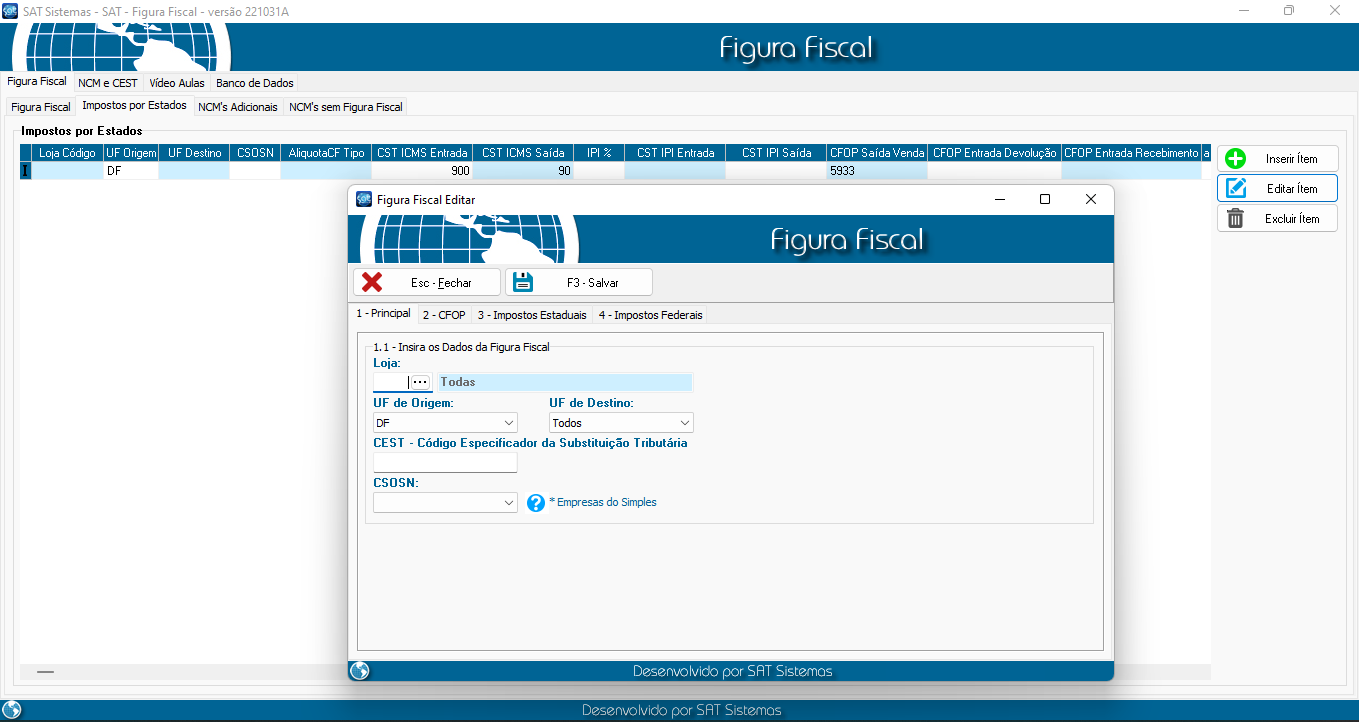Click the CFOP Saída Venda column header
The width and height of the screenshot is (1359, 722).
pos(876,153)
